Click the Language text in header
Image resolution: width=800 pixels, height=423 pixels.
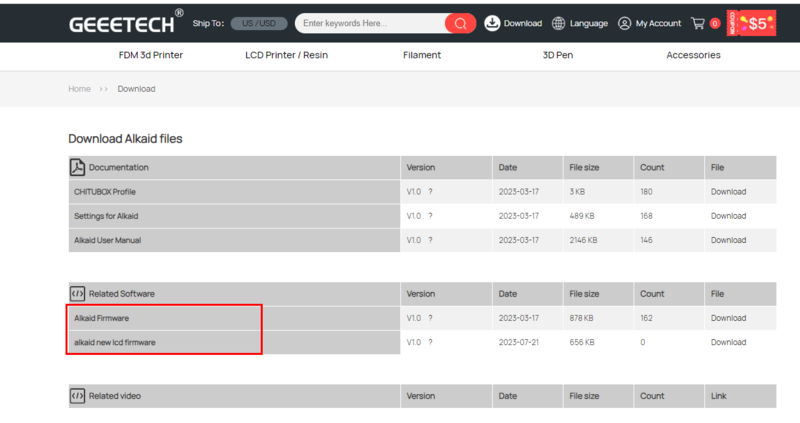pyautogui.click(x=589, y=23)
